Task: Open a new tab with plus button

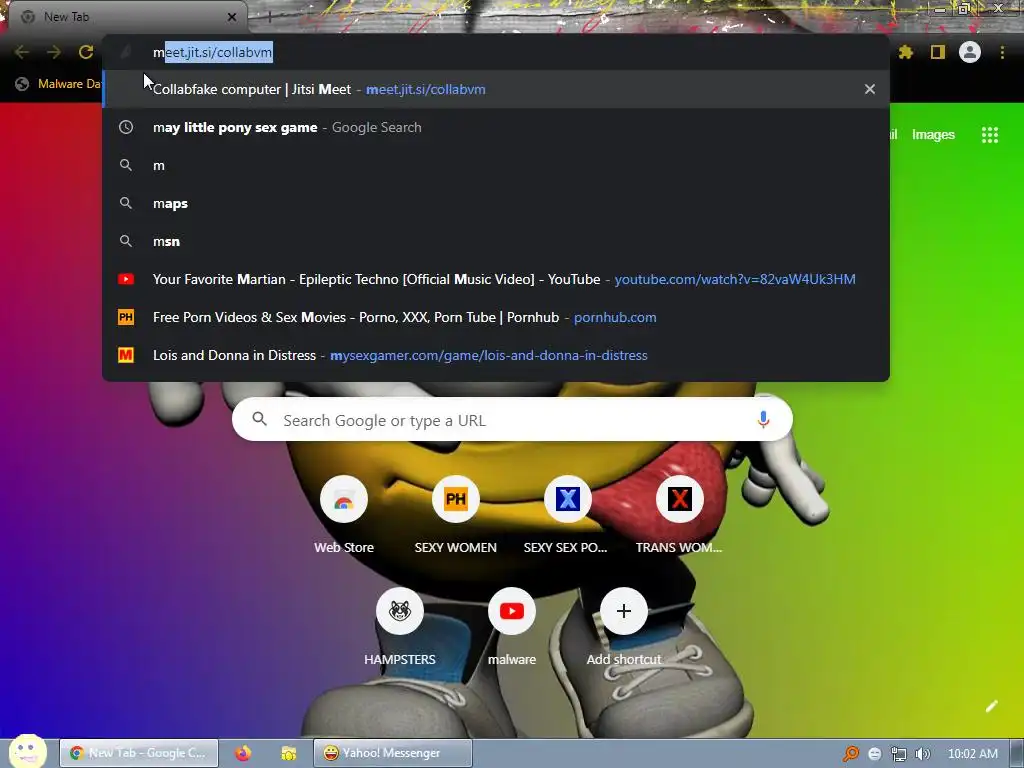Action: coord(269,17)
